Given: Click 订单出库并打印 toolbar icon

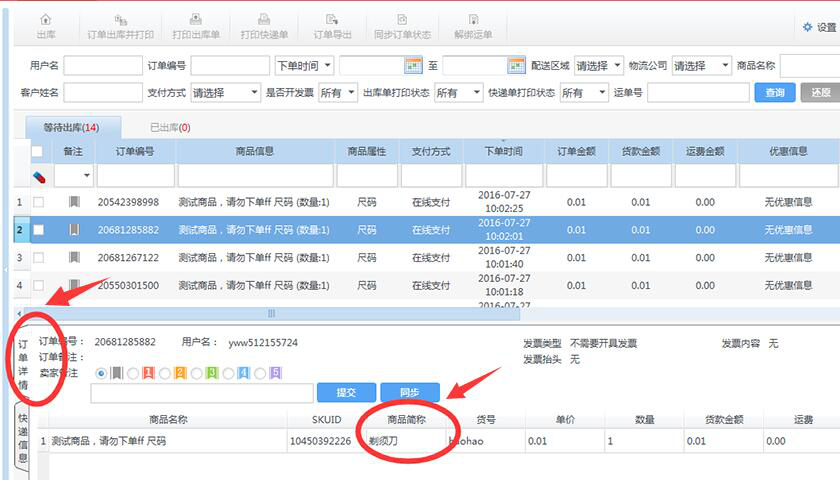Looking at the screenshot, I should [120, 21].
